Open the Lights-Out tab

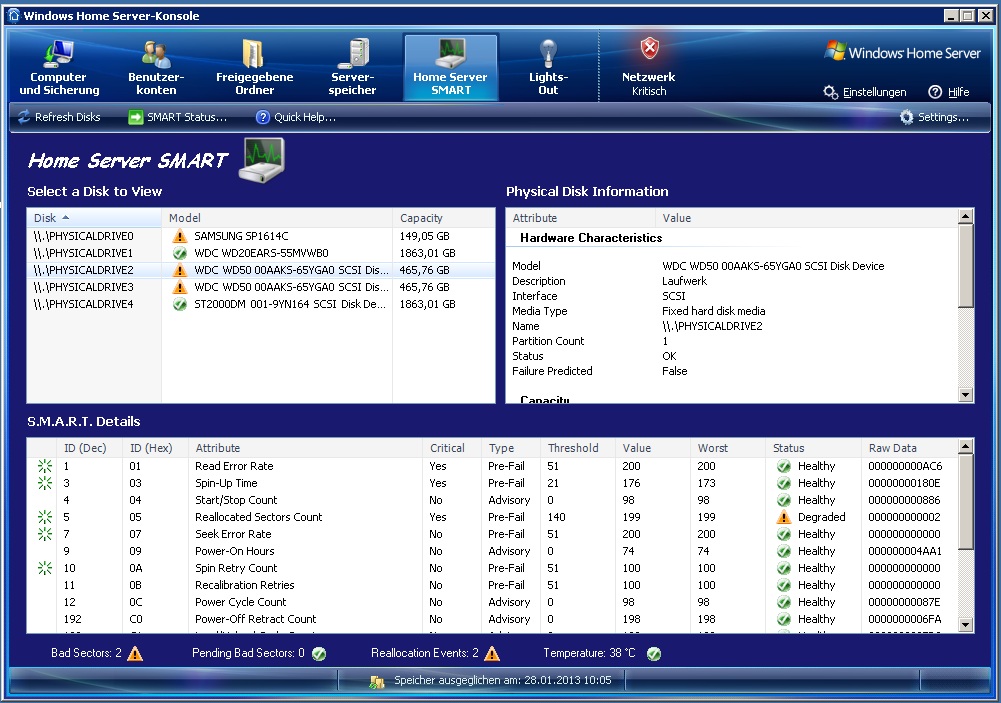click(x=548, y=67)
